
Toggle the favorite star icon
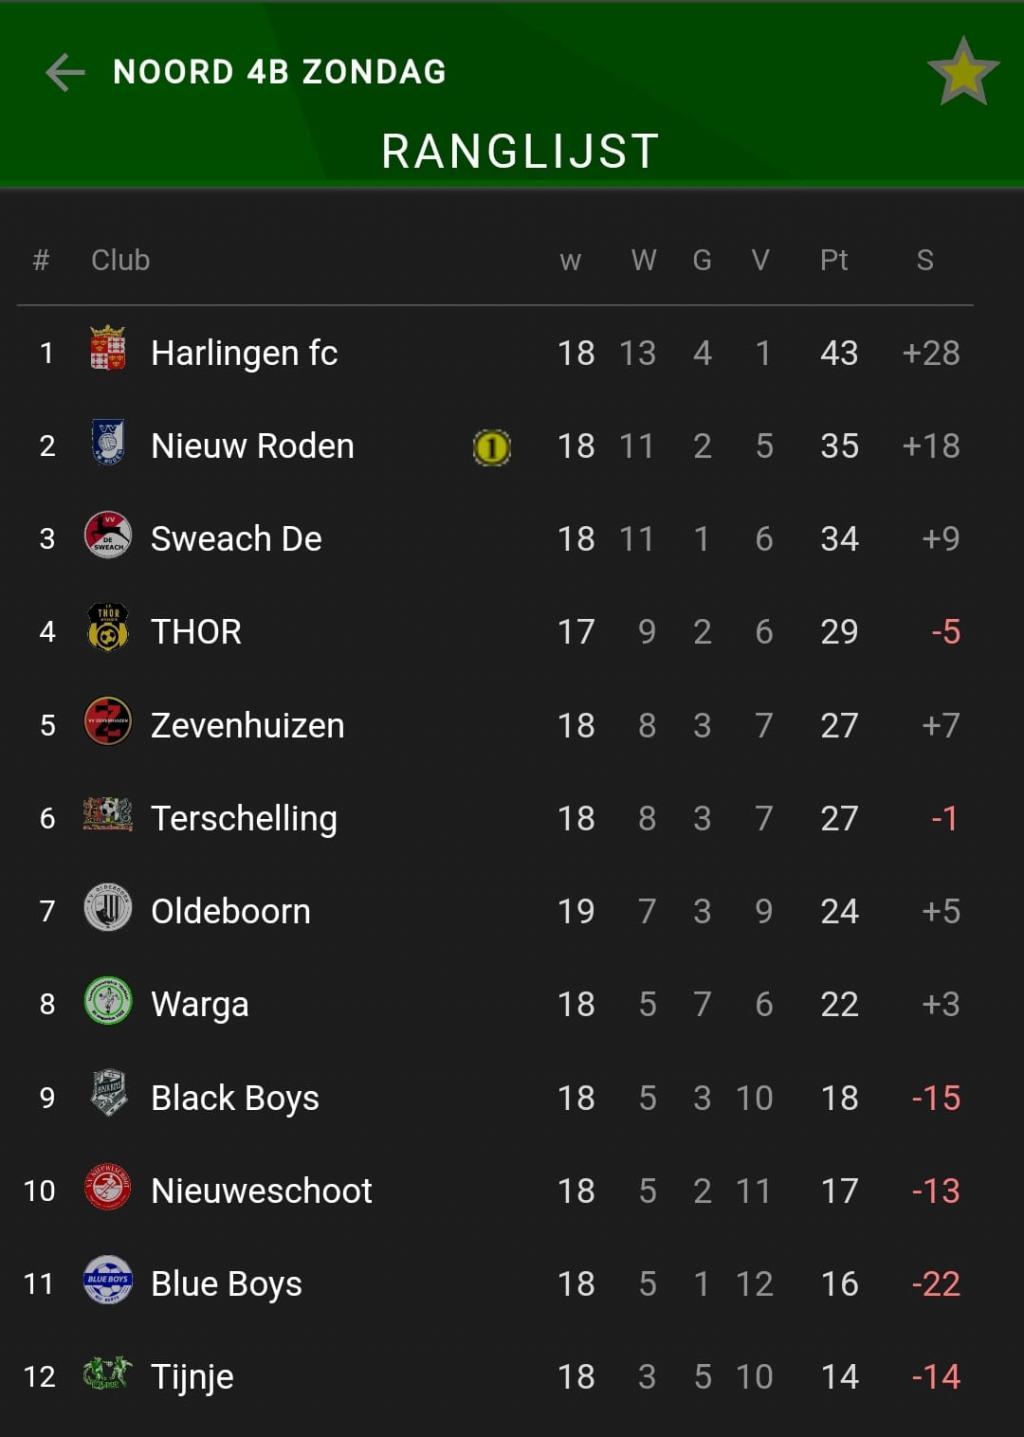(x=963, y=72)
